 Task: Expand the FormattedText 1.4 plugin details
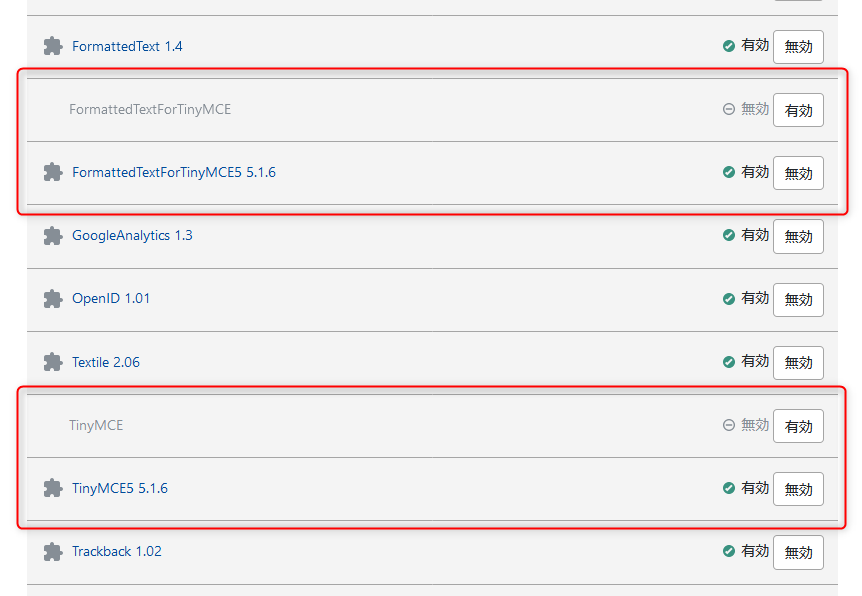(x=127, y=46)
